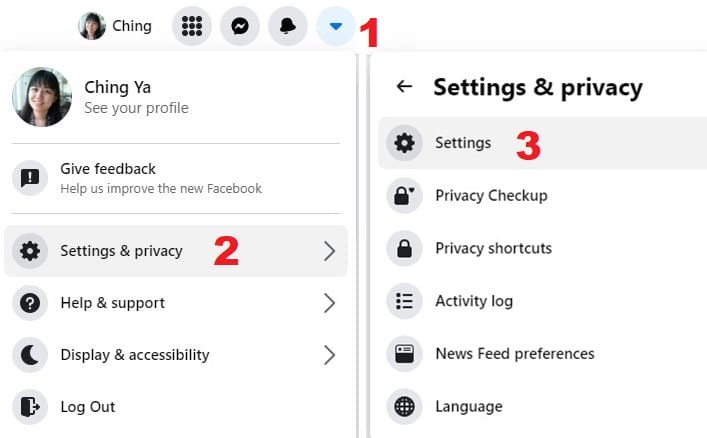Open the notifications bell icon
This screenshot has height=438, width=707.
288,26
